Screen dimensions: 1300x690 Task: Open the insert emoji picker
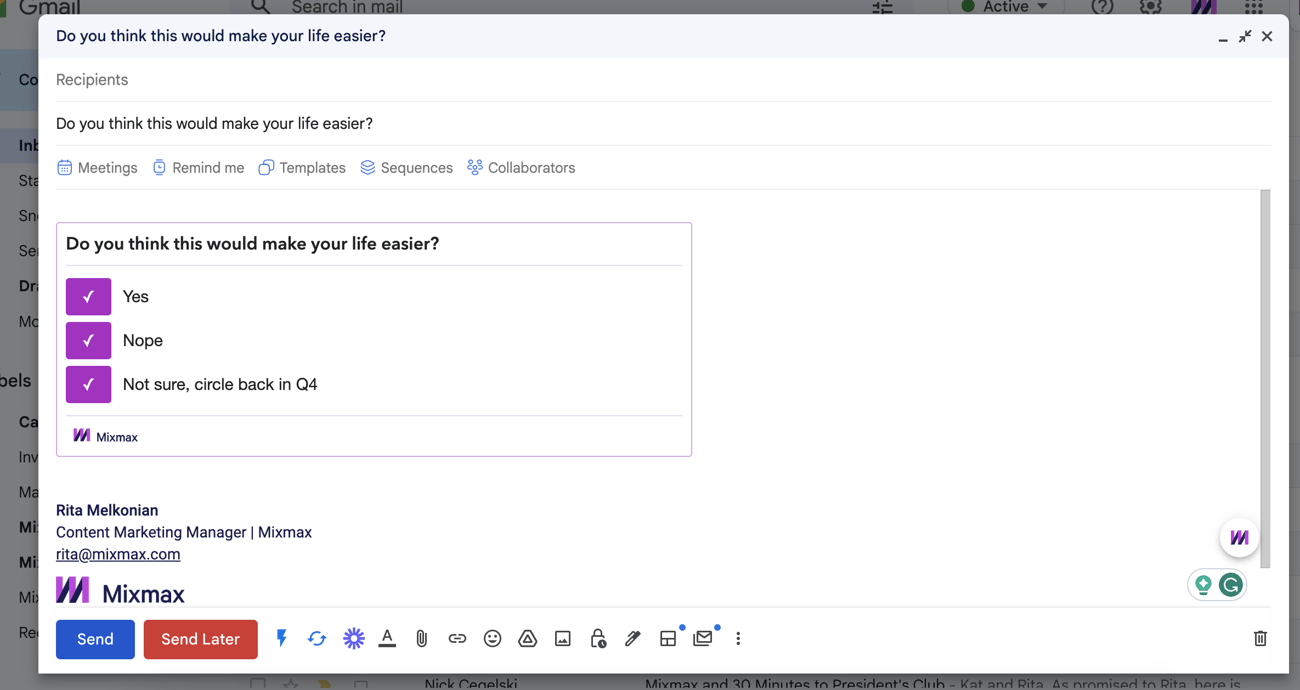coord(492,638)
